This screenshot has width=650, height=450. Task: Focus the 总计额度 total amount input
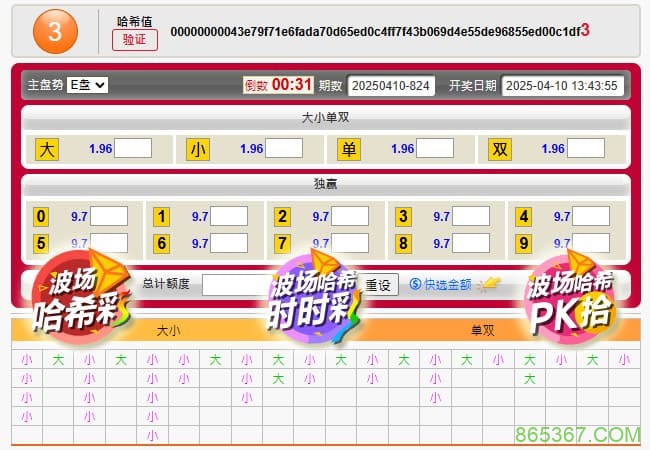(237, 285)
